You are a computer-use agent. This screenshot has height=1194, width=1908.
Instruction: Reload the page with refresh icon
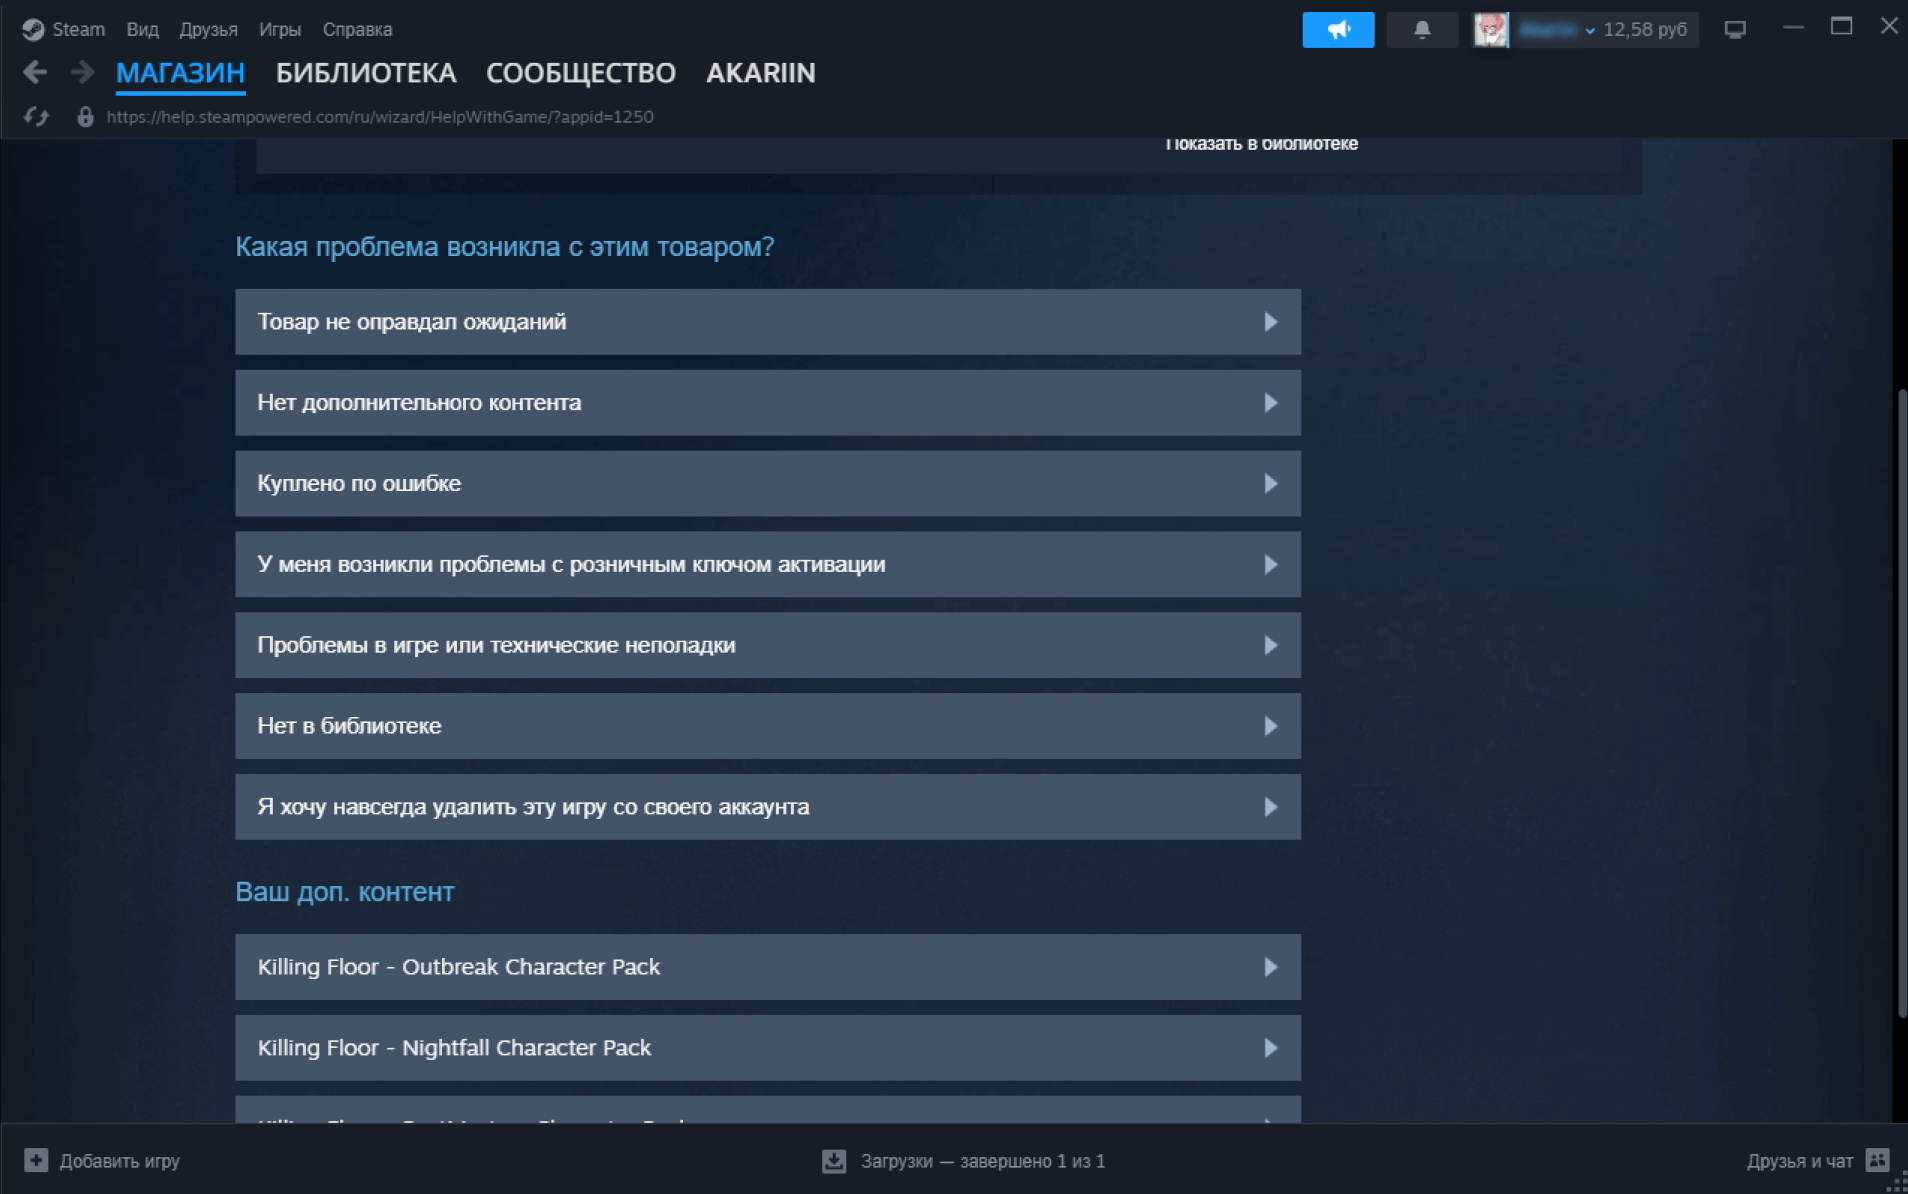[x=36, y=117]
